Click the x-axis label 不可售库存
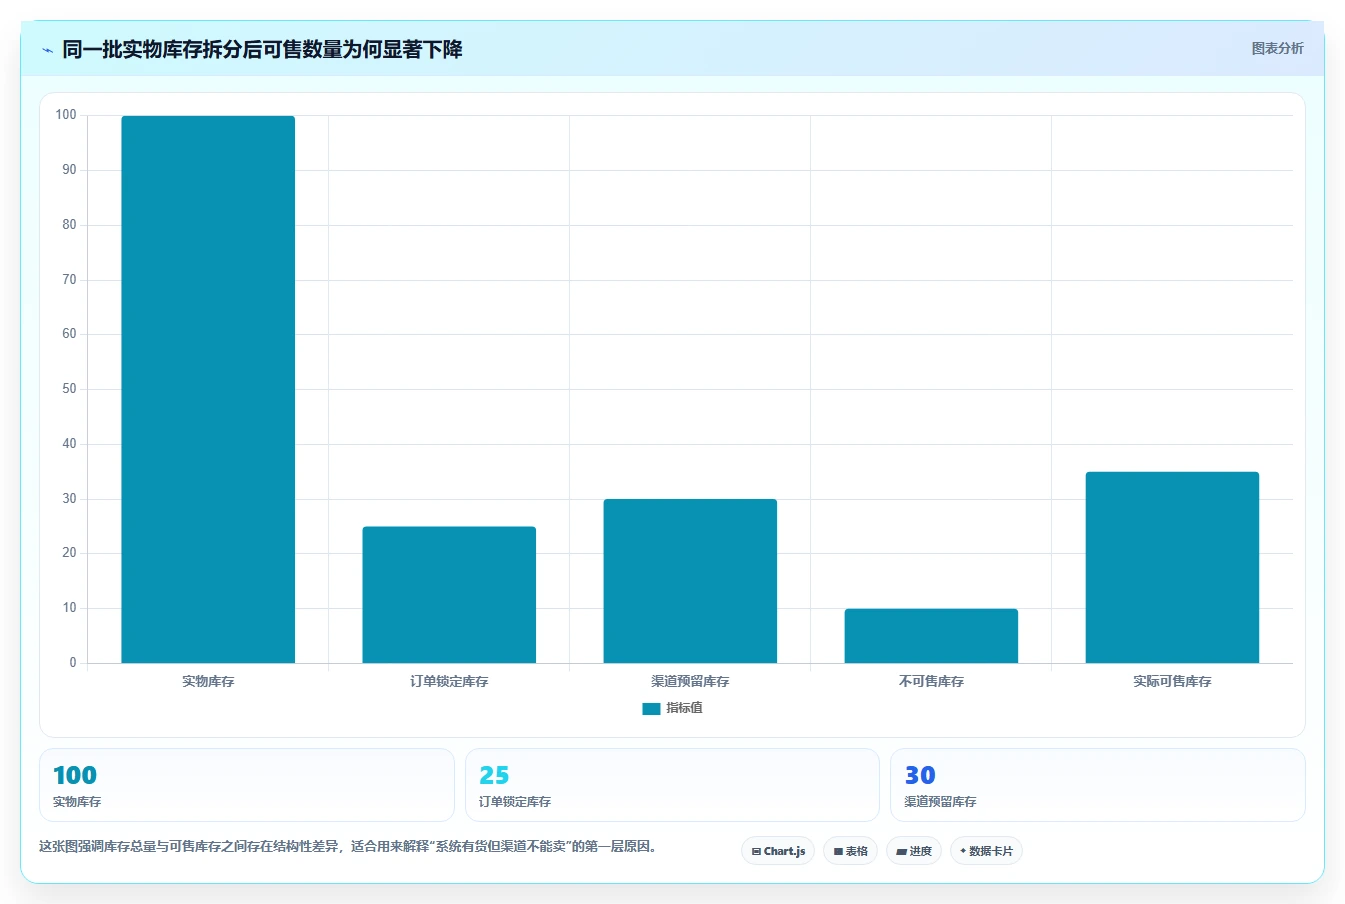Image resolution: width=1345 pixels, height=904 pixels. (931, 681)
